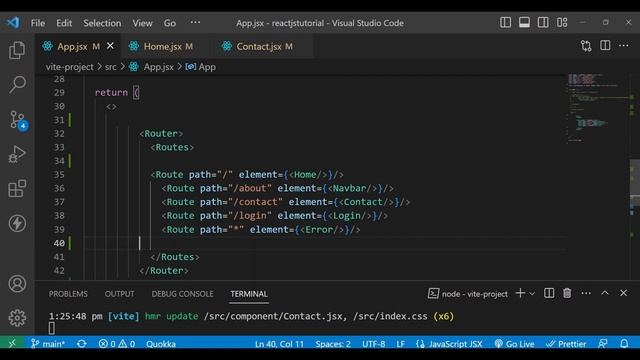Screen dimensions: 640x360
Task: Close the App.jsx tab
Action: click(110, 46)
